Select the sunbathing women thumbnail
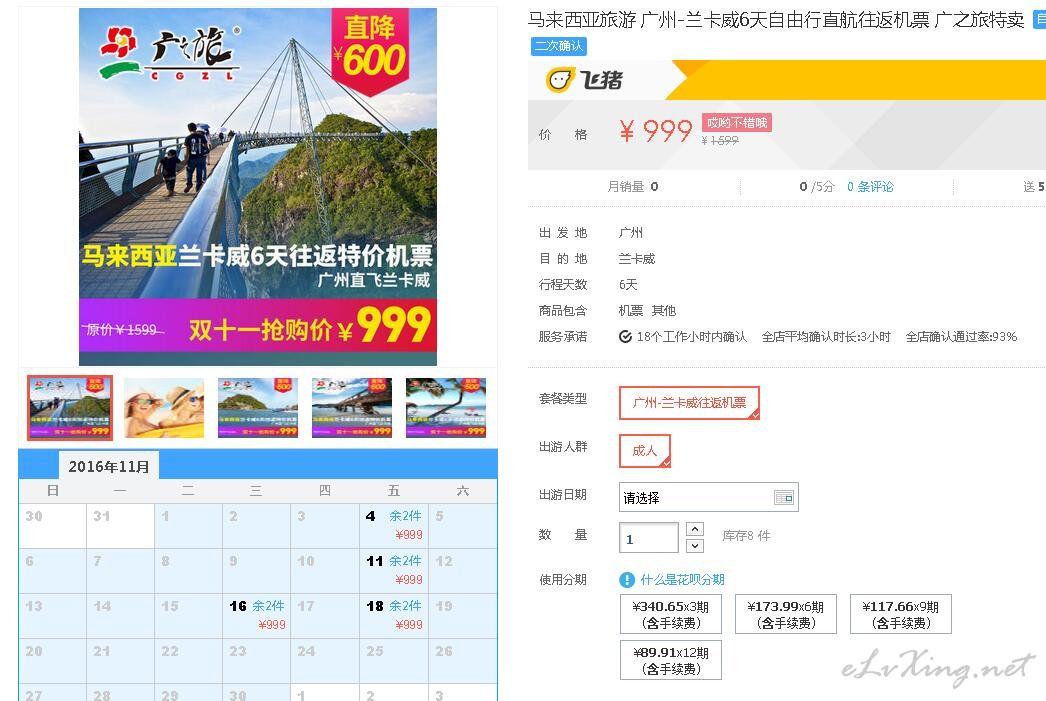The height and width of the screenshot is (701, 1046). [164, 408]
